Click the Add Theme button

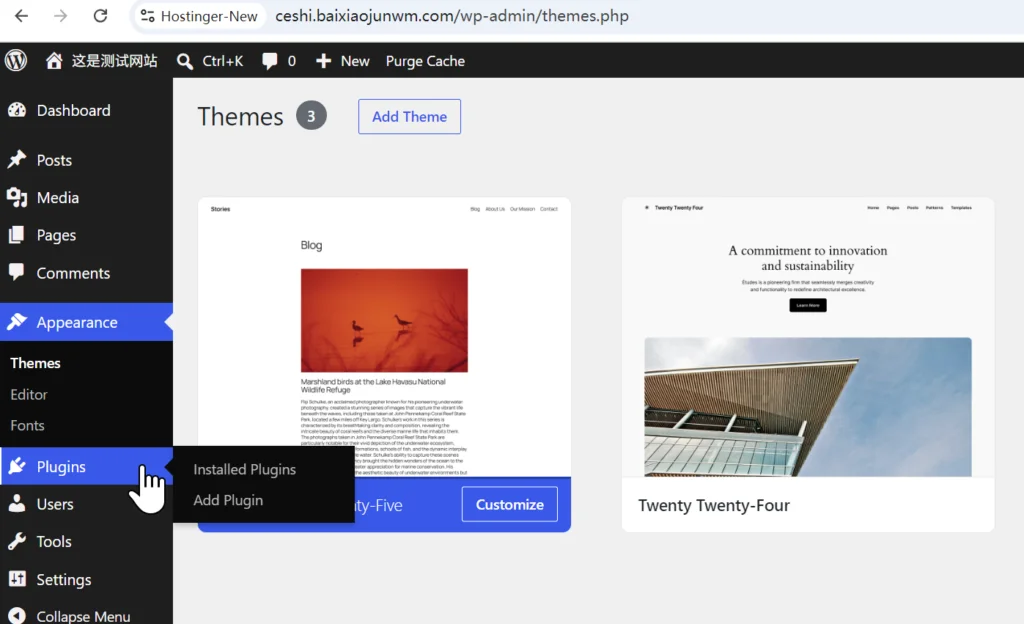409,117
